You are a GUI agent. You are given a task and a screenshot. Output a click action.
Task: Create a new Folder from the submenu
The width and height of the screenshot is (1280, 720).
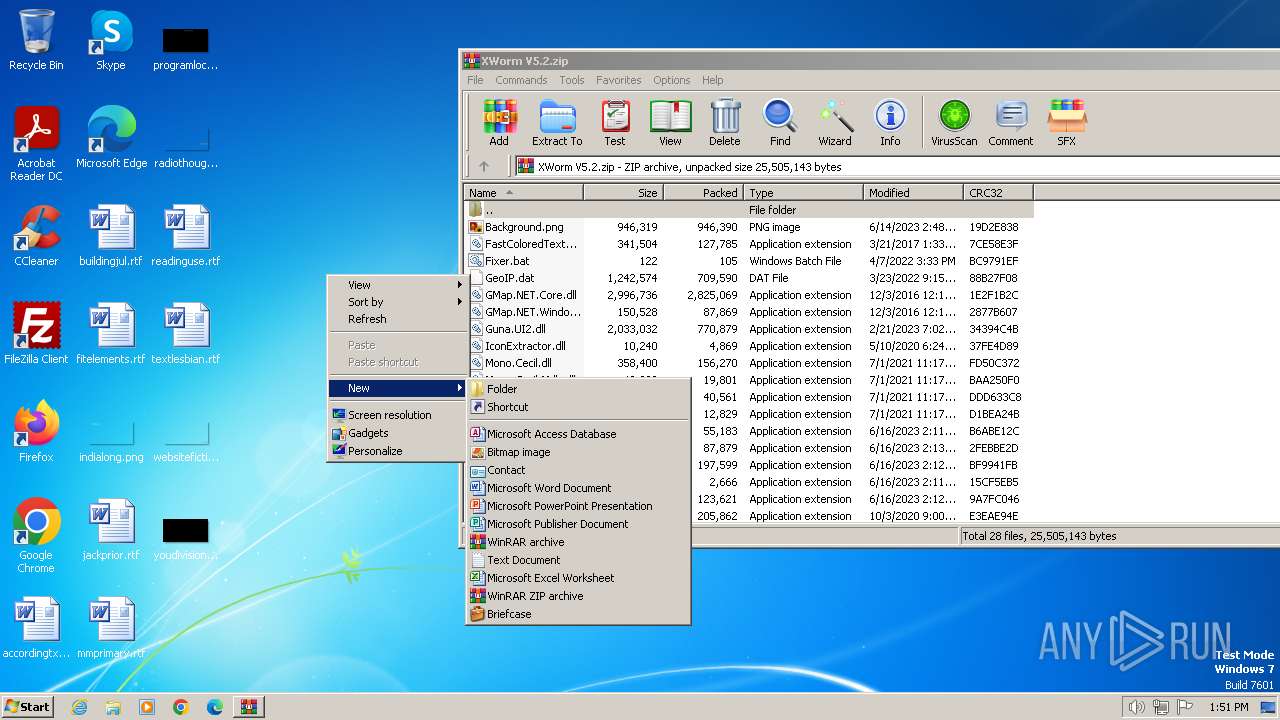pos(578,389)
